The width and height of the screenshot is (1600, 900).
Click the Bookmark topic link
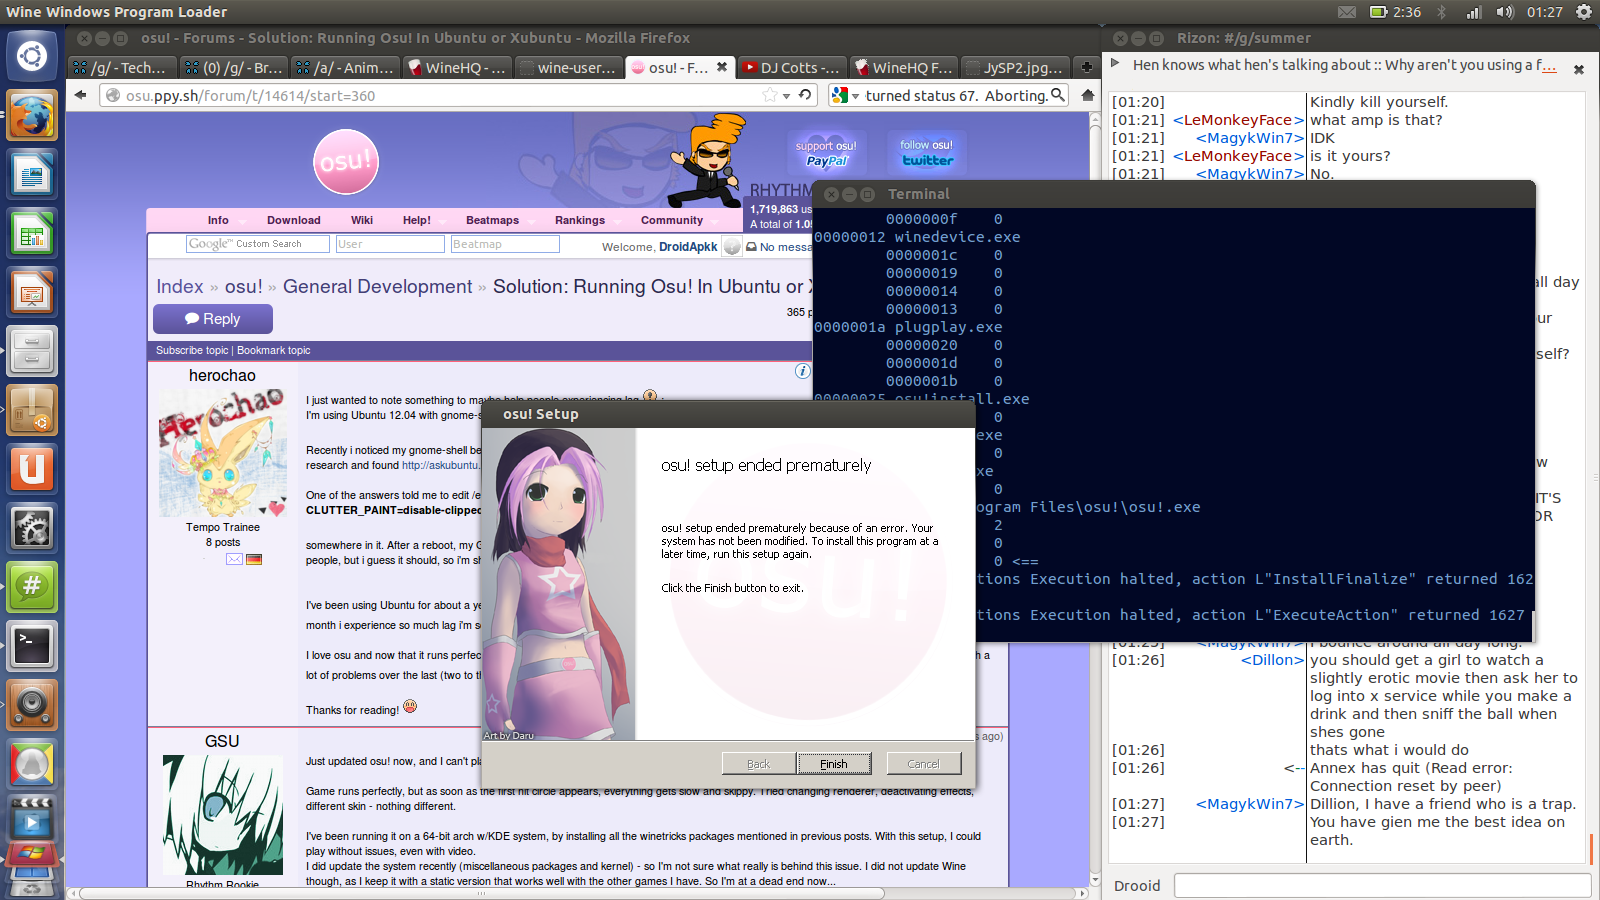point(274,350)
